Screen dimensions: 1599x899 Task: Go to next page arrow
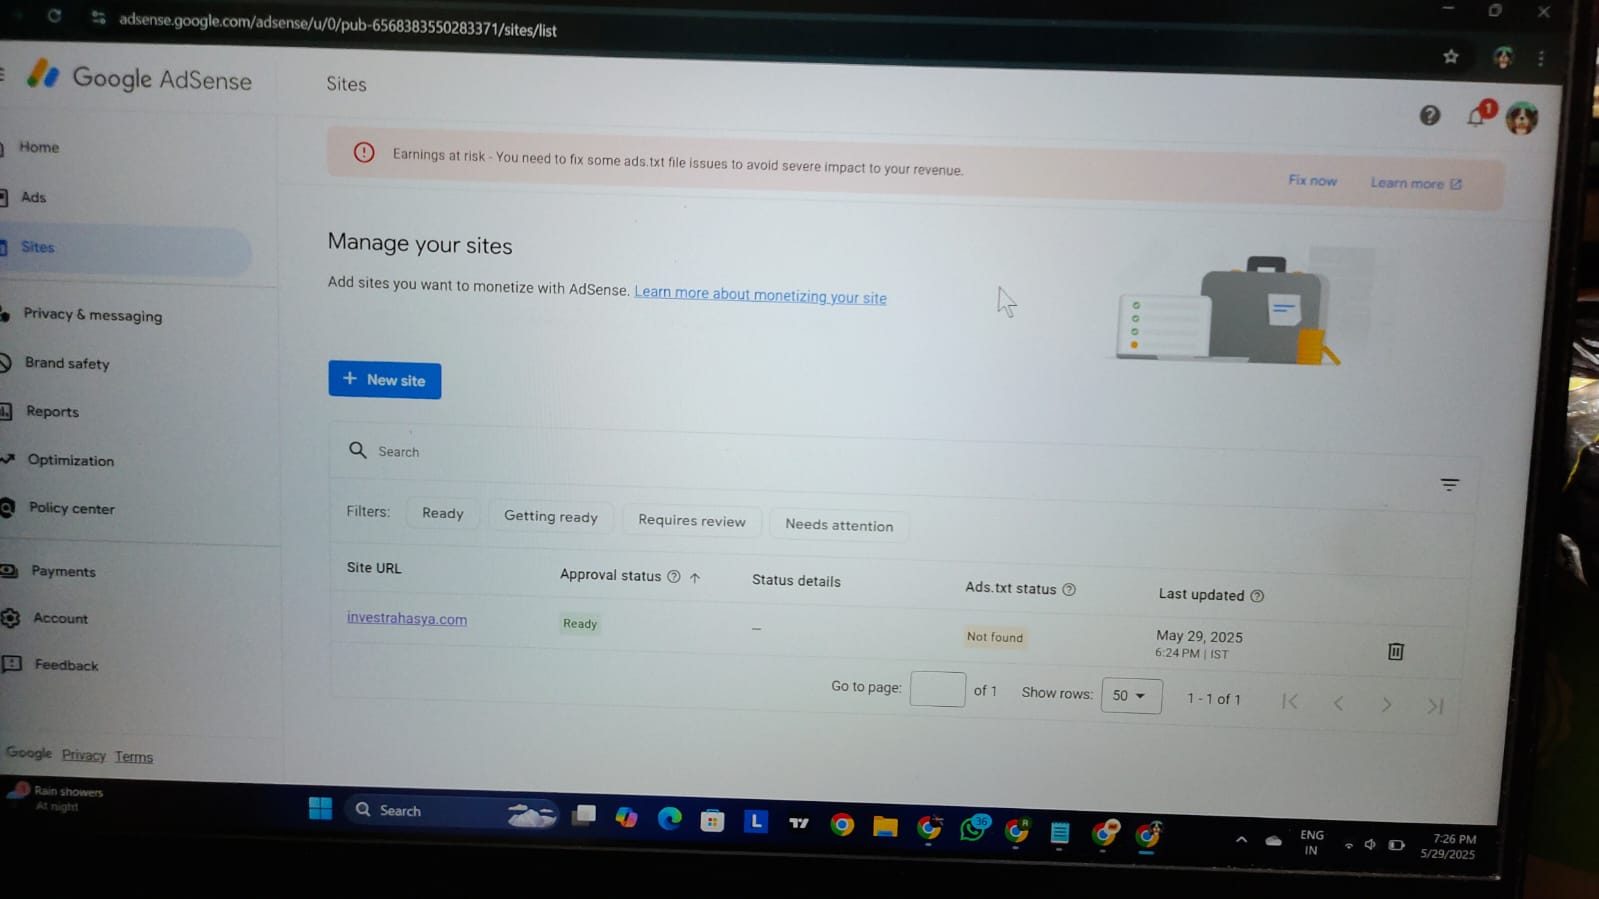(1386, 705)
